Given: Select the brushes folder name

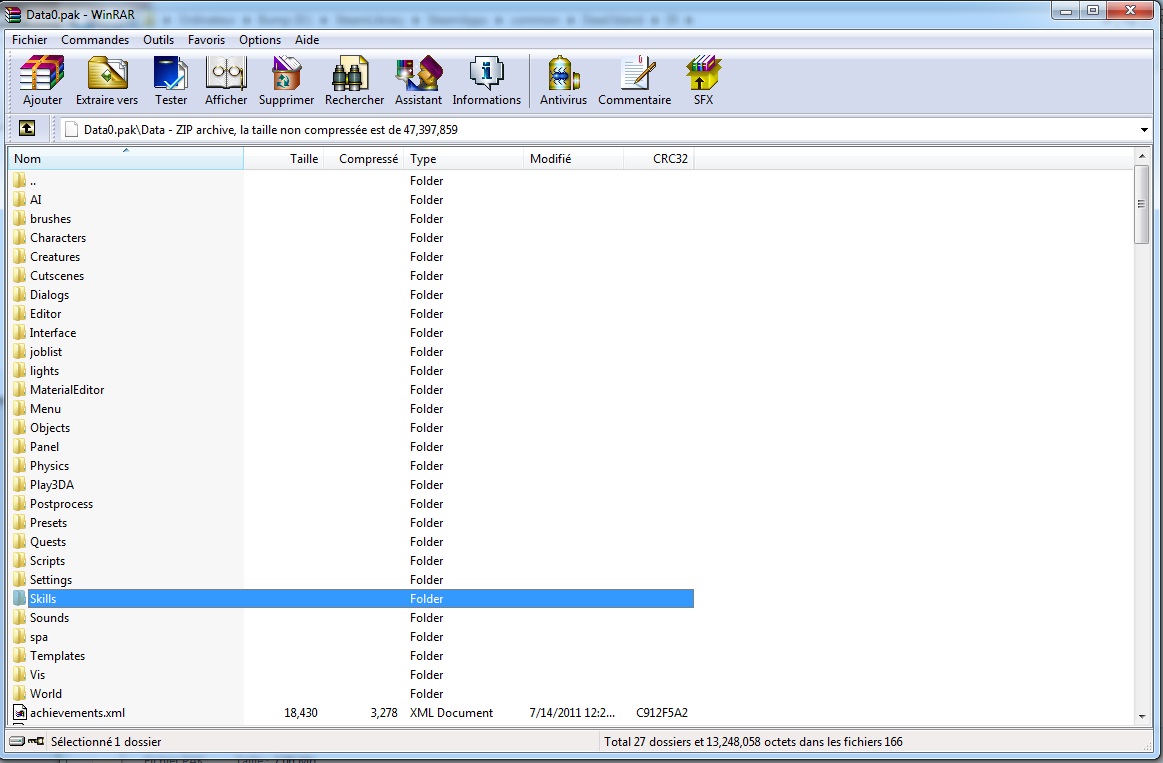Looking at the screenshot, I should pos(50,219).
